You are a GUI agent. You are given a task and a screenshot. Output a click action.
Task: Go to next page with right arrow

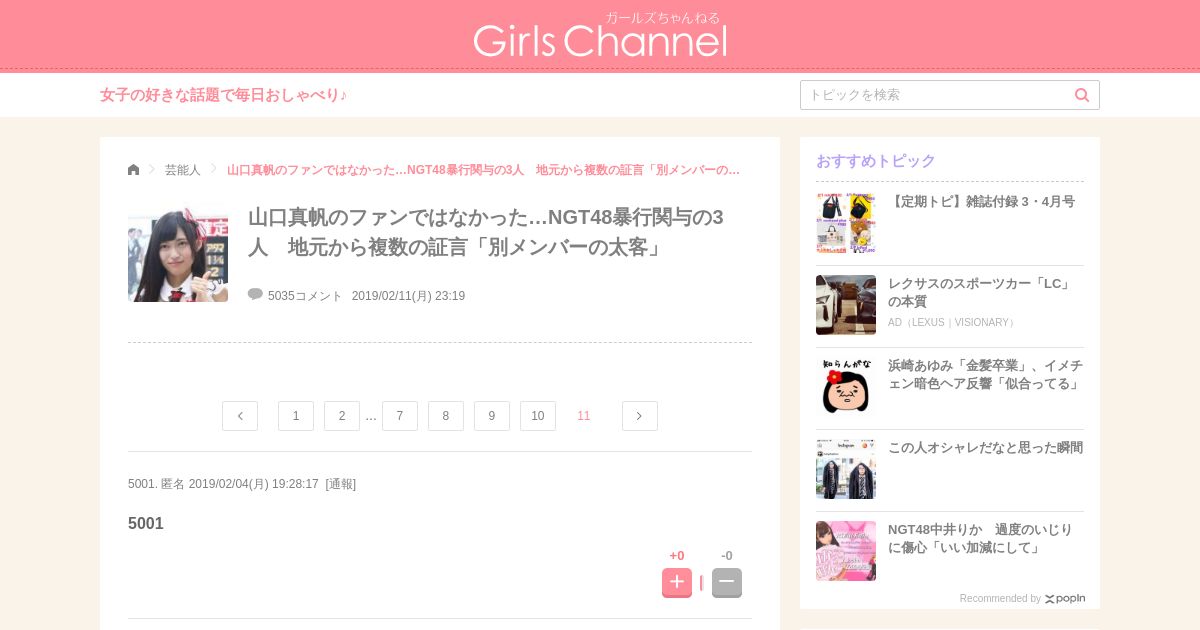click(x=640, y=416)
